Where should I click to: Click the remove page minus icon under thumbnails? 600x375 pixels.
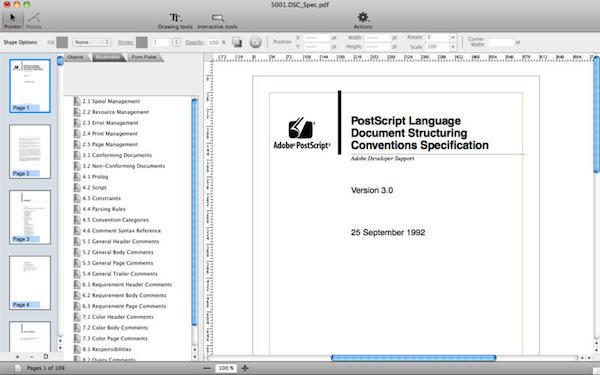point(31,357)
